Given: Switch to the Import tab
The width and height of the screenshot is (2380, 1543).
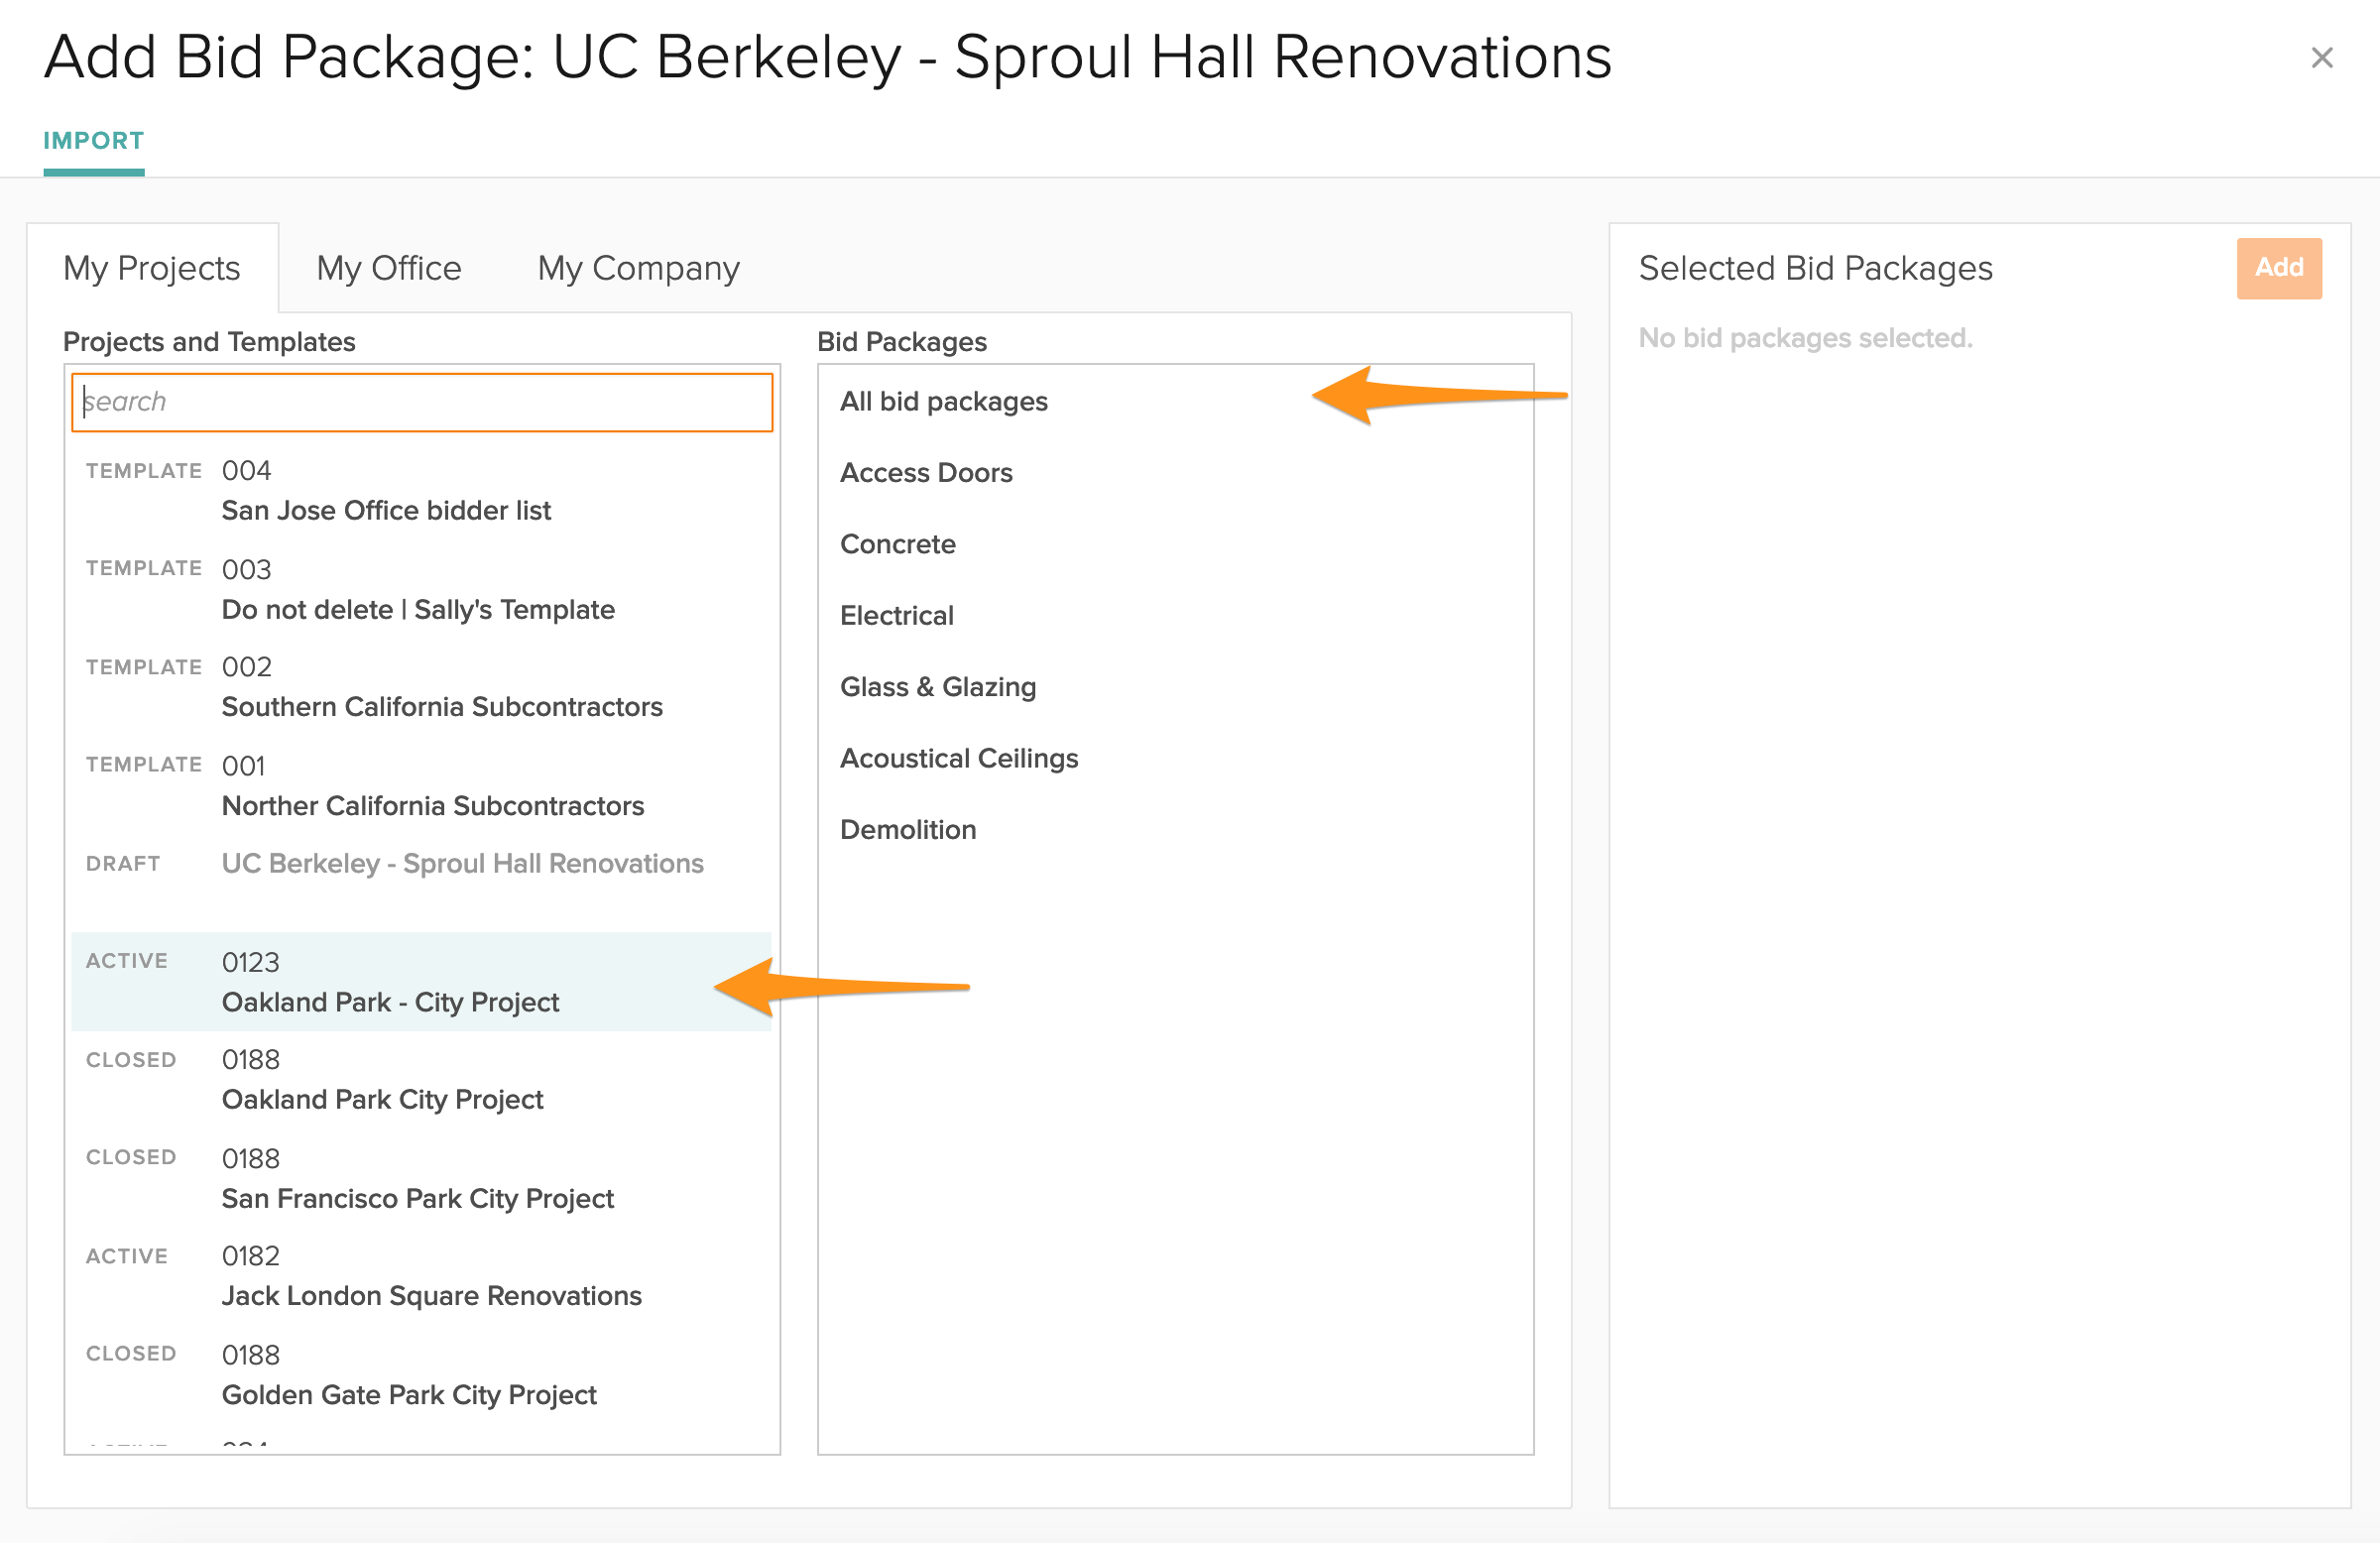Looking at the screenshot, I should tap(94, 141).
